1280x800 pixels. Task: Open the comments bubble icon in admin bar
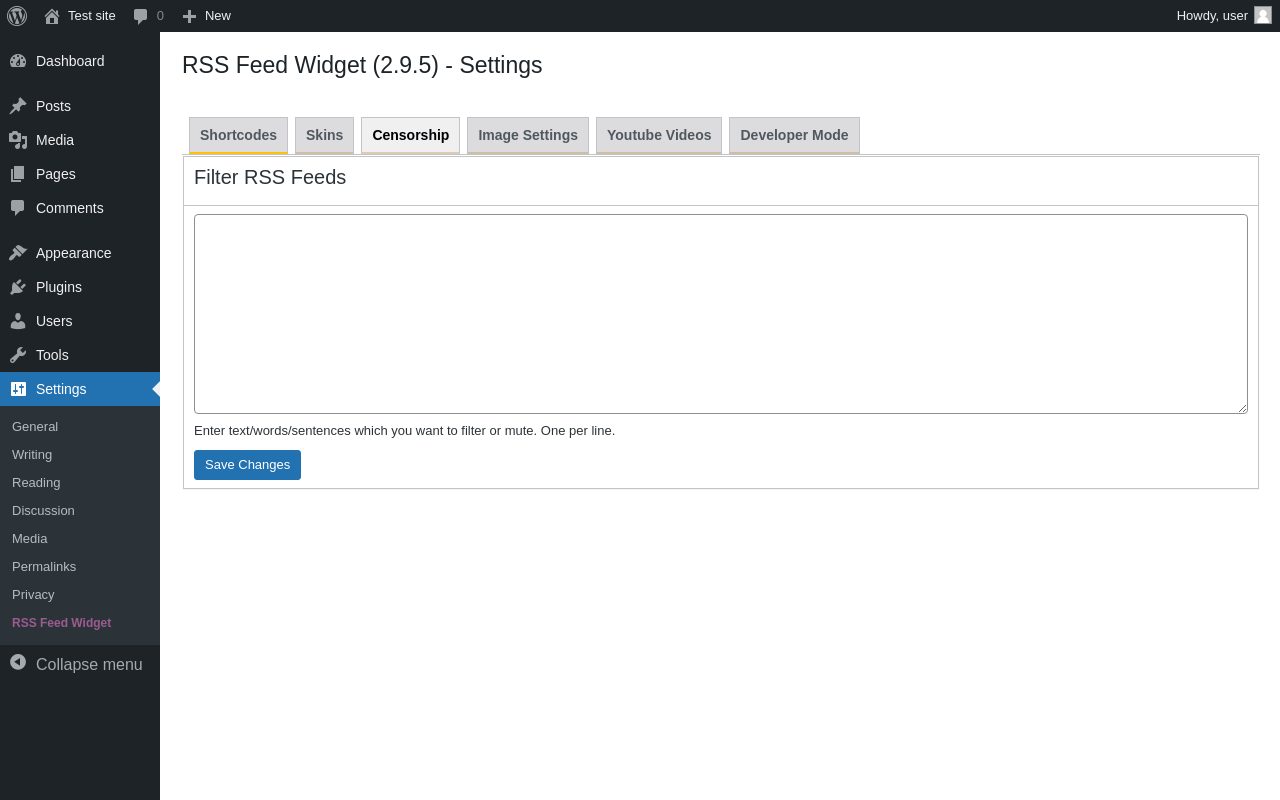[141, 16]
